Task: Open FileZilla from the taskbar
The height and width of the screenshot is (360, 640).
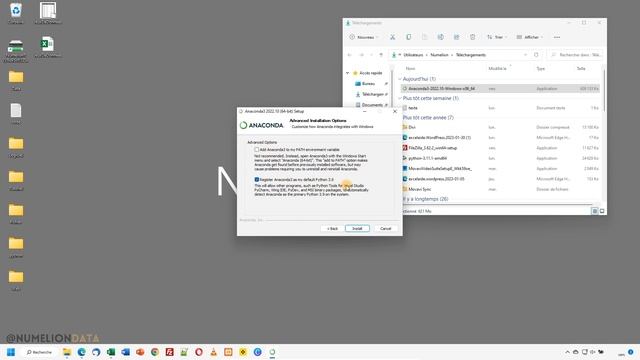Action: point(169,352)
